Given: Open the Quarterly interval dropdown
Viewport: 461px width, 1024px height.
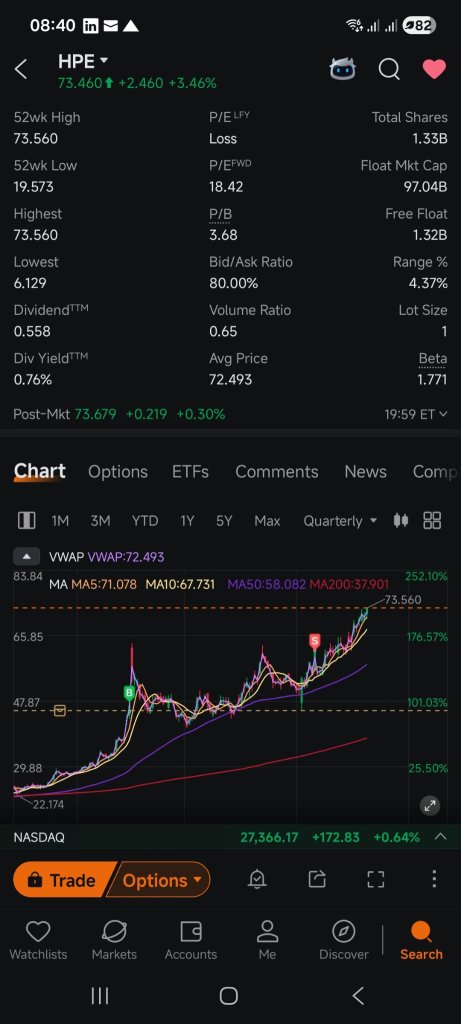Looking at the screenshot, I should 340,520.
